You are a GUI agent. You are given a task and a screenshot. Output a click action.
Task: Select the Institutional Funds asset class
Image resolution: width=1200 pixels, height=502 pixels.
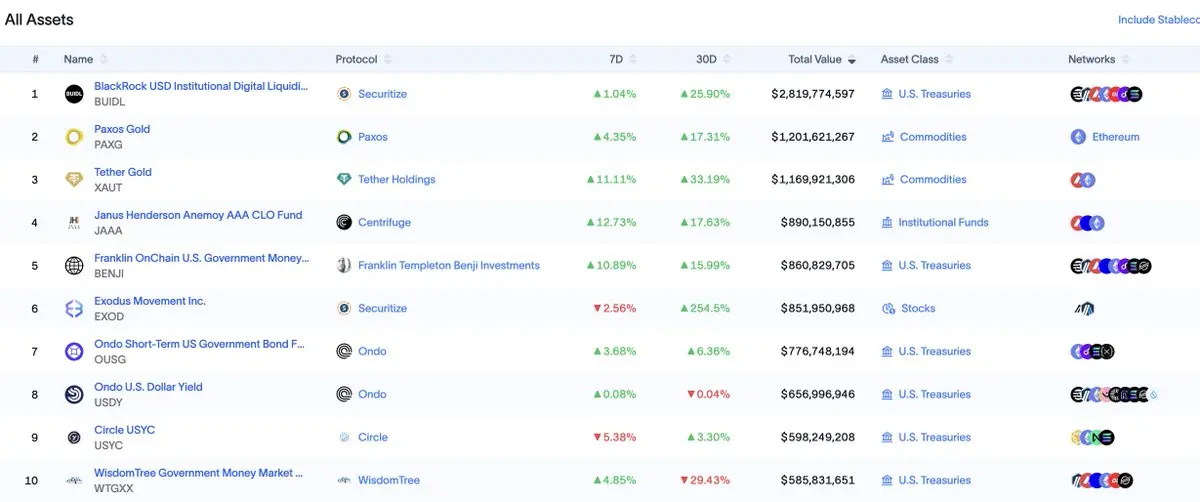click(x=943, y=223)
